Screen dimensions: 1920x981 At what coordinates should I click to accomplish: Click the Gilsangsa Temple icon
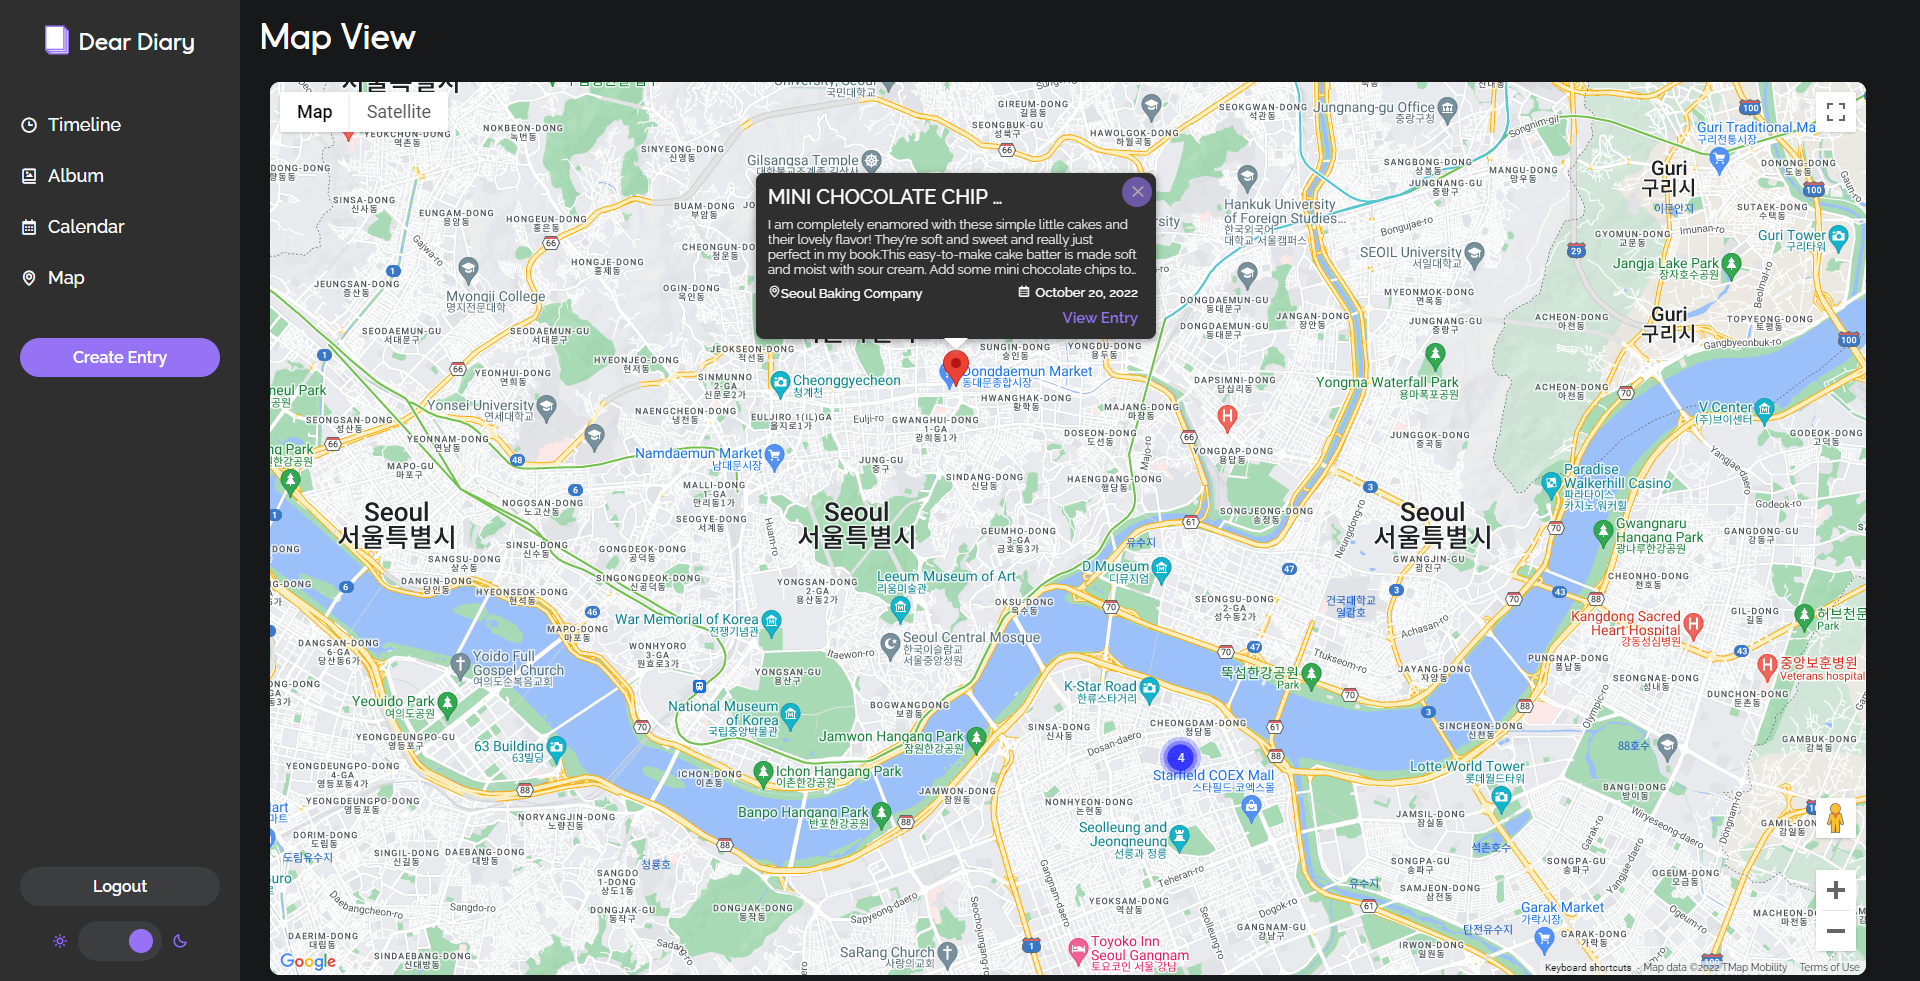pos(872,160)
